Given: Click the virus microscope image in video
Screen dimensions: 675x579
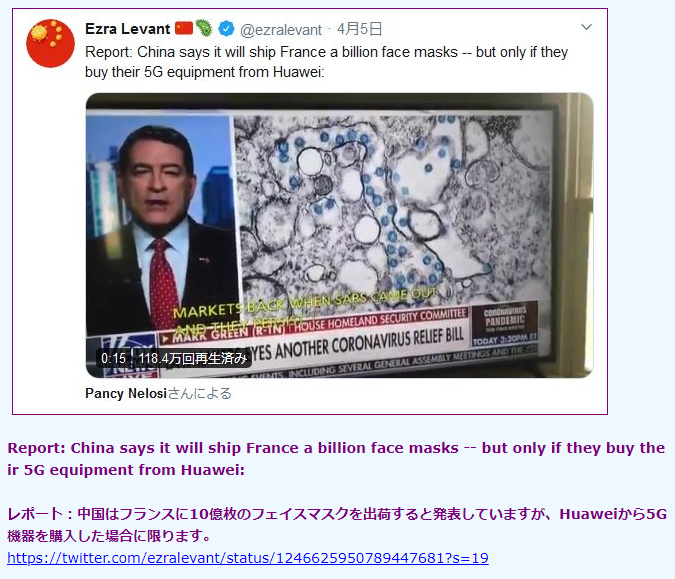Looking at the screenshot, I should pos(393,207).
